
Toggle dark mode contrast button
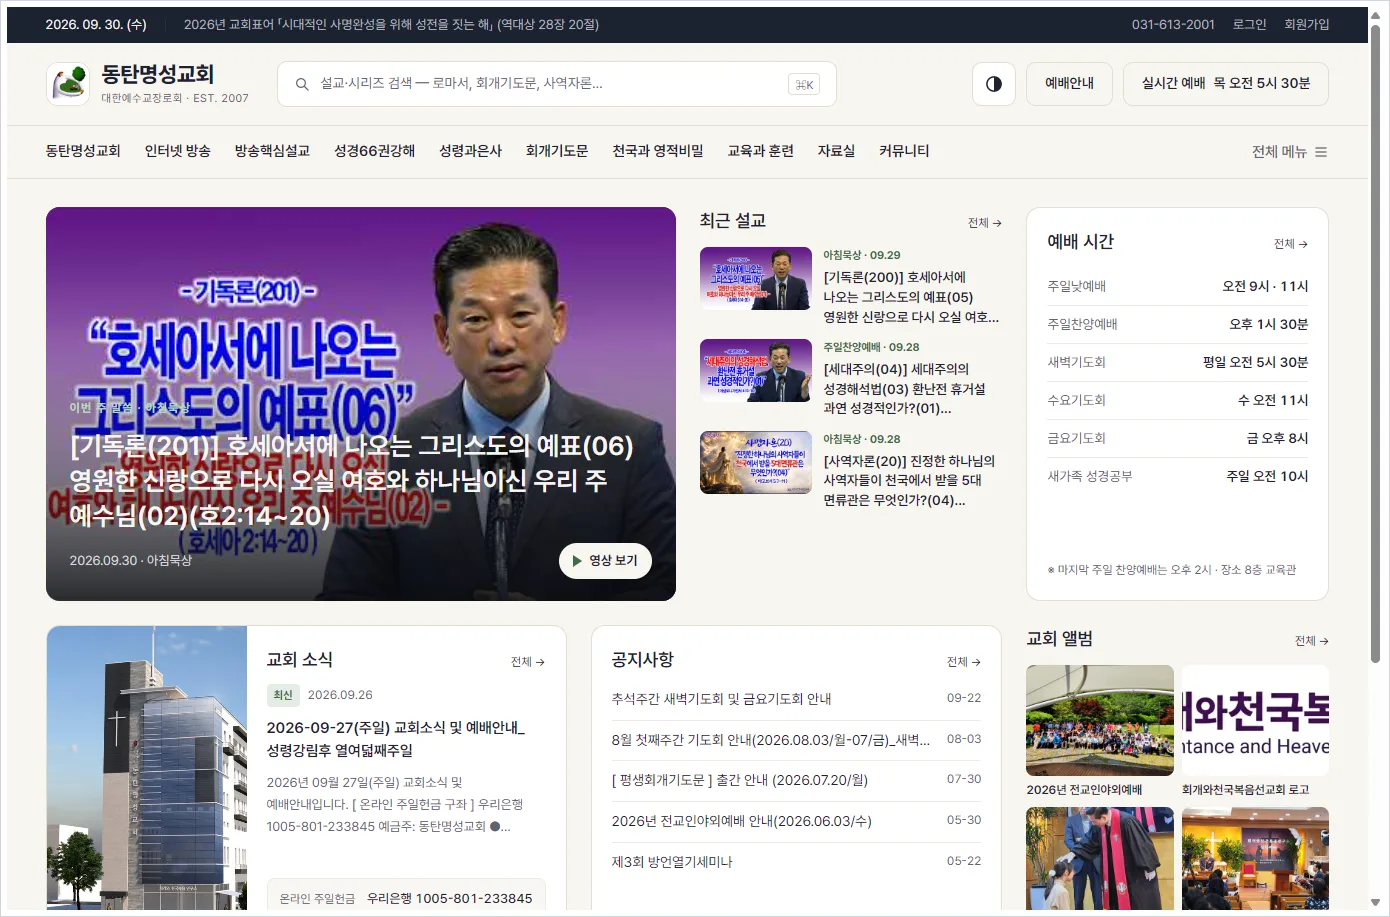[994, 84]
